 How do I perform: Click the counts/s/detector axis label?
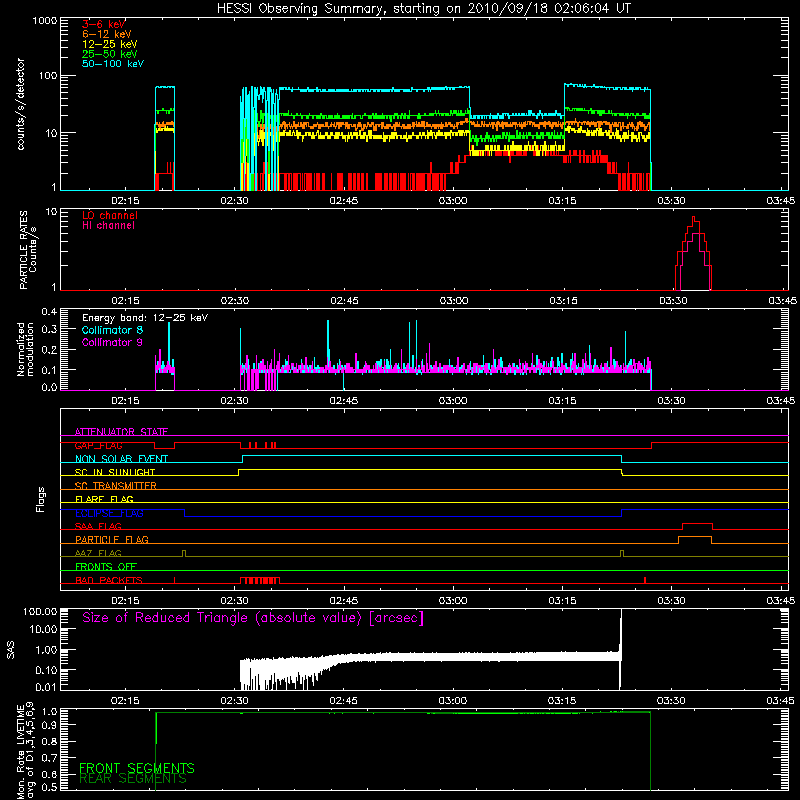point(20,104)
